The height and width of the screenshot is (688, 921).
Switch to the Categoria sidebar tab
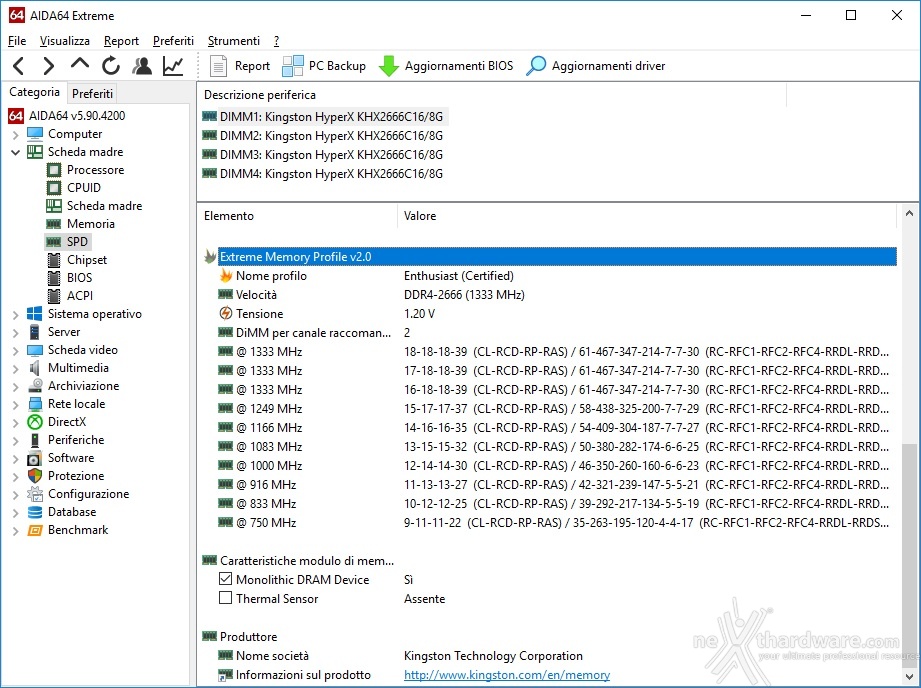34,92
